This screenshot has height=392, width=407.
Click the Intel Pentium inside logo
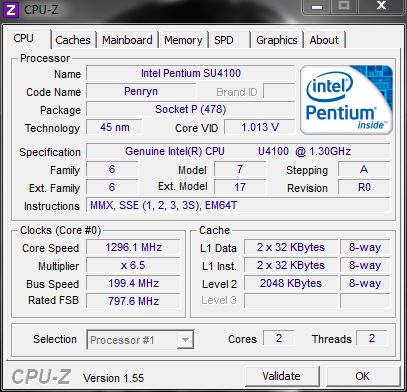coord(346,100)
